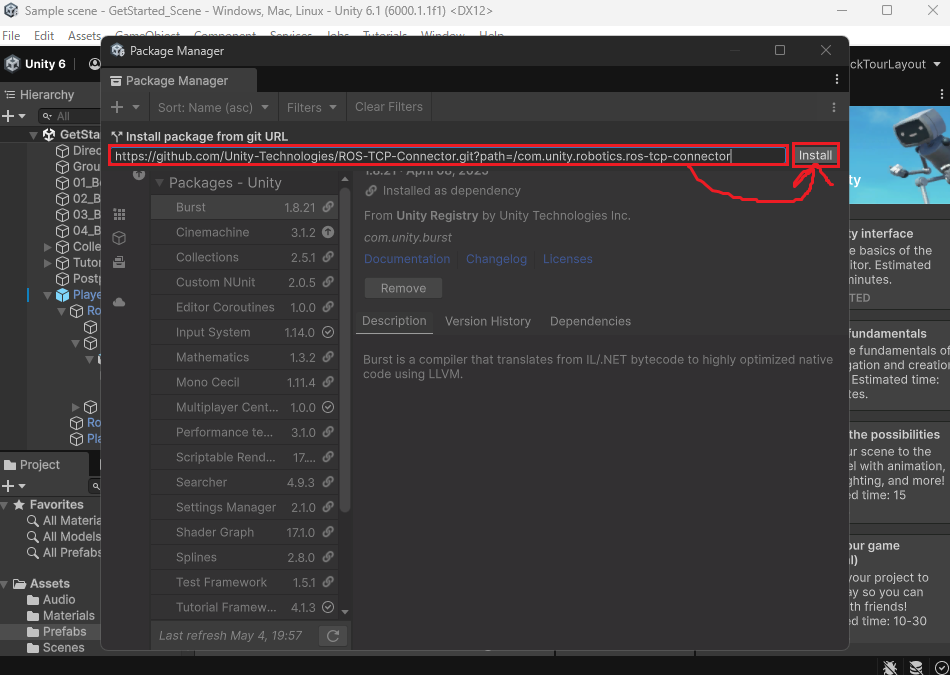
Task: Click the Package Manager tab label
Action: click(177, 81)
